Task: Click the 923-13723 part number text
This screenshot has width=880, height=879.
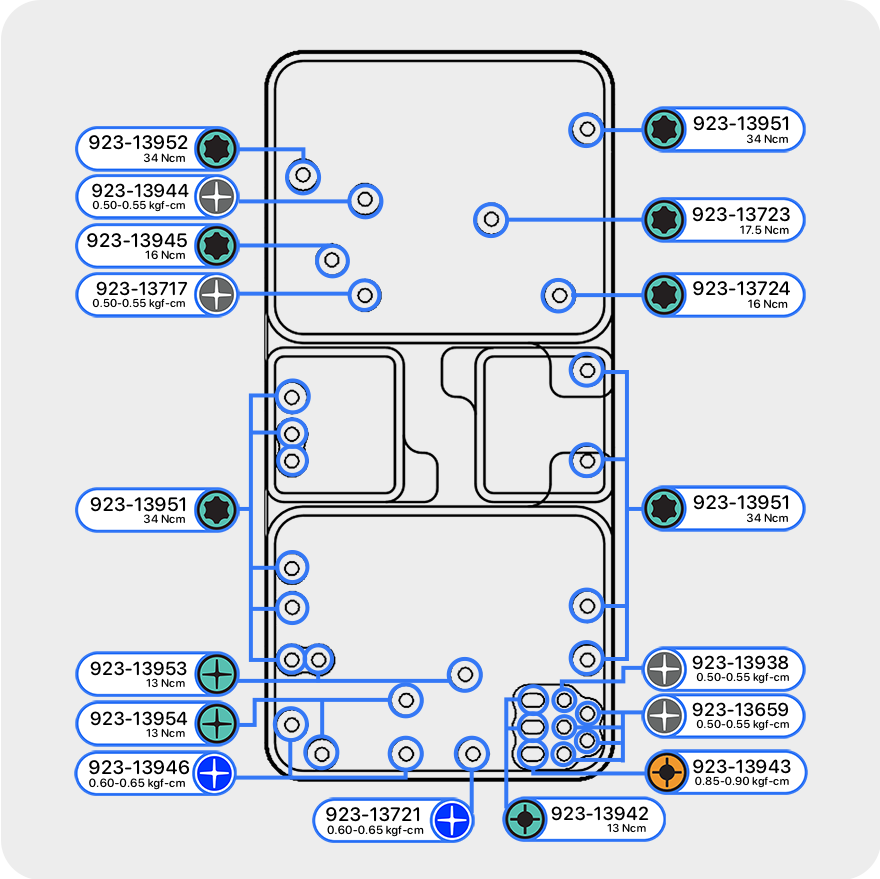Action: (740, 214)
